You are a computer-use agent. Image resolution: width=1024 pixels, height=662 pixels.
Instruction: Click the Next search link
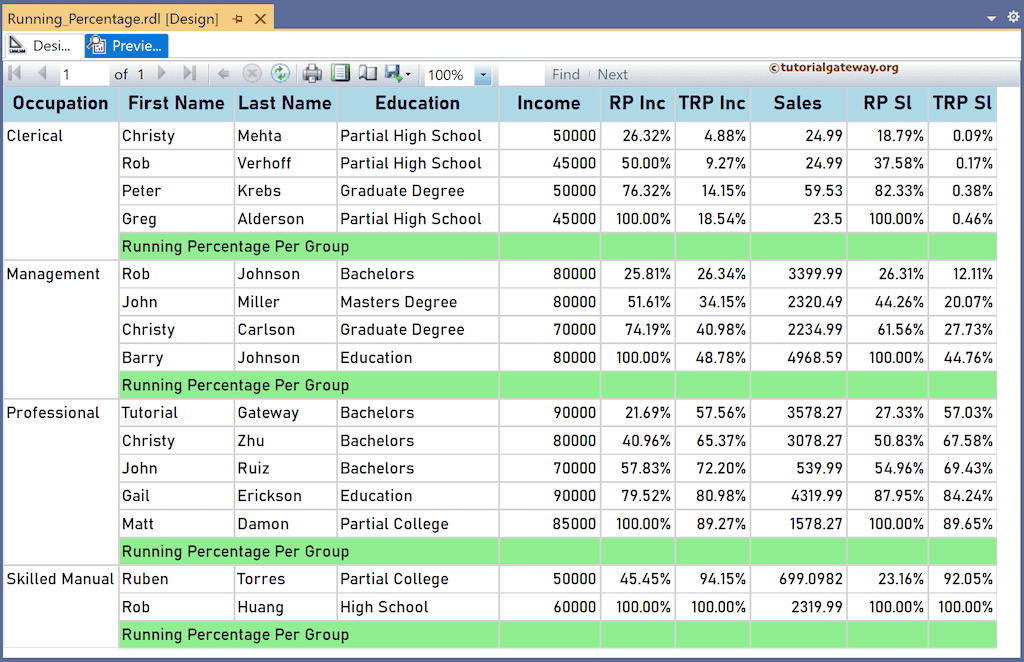tap(612, 73)
